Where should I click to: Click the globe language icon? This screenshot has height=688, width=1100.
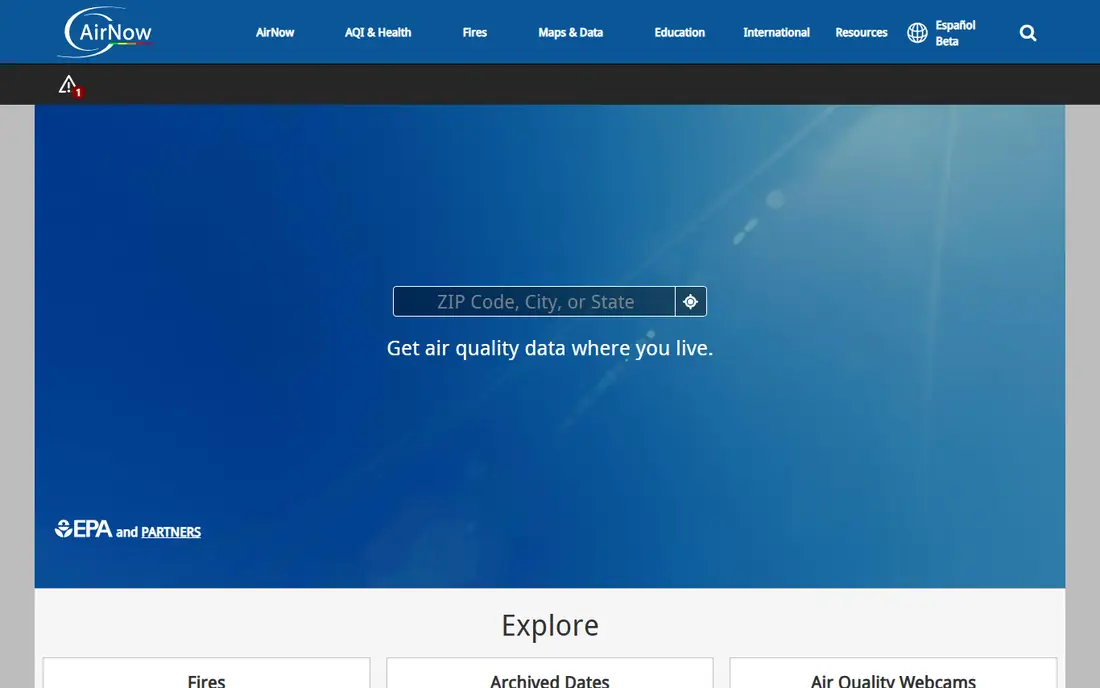(x=917, y=33)
